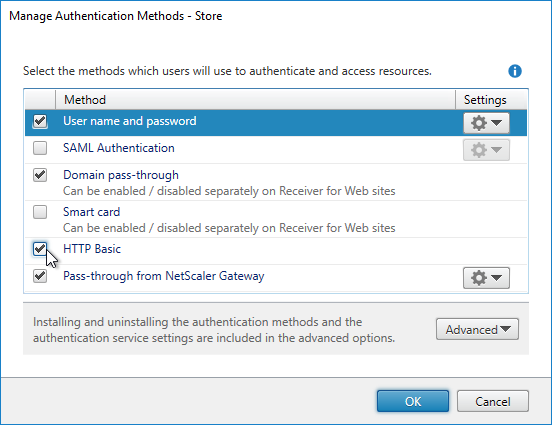Uncheck HTTP Basic checkbox
The height and width of the screenshot is (425, 552).
pos(40,249)
